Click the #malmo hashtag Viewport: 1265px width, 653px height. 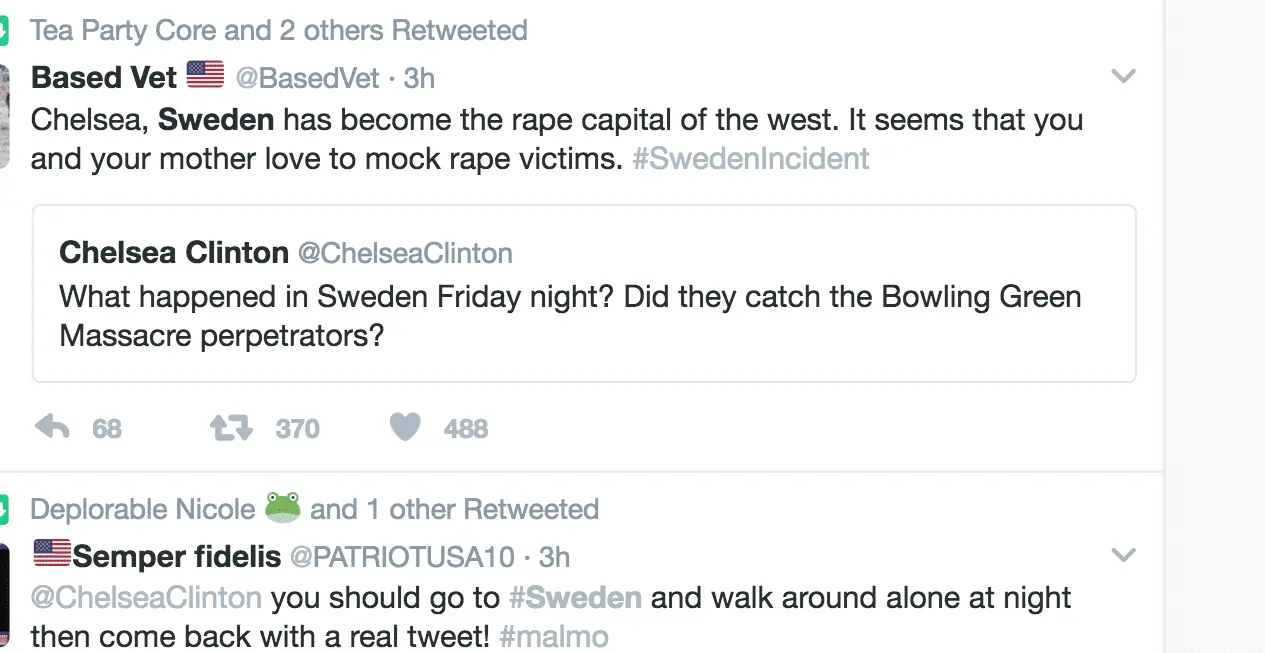tap(553, 636)
